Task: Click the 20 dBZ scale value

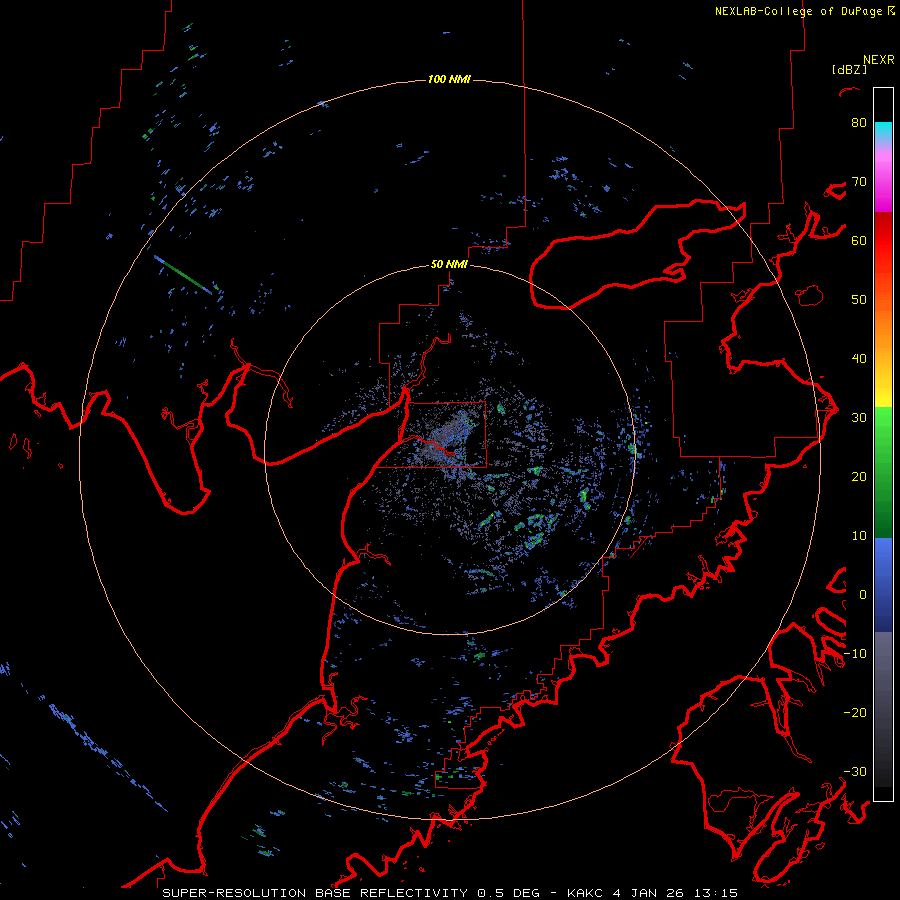Action: tap(859, 476)
